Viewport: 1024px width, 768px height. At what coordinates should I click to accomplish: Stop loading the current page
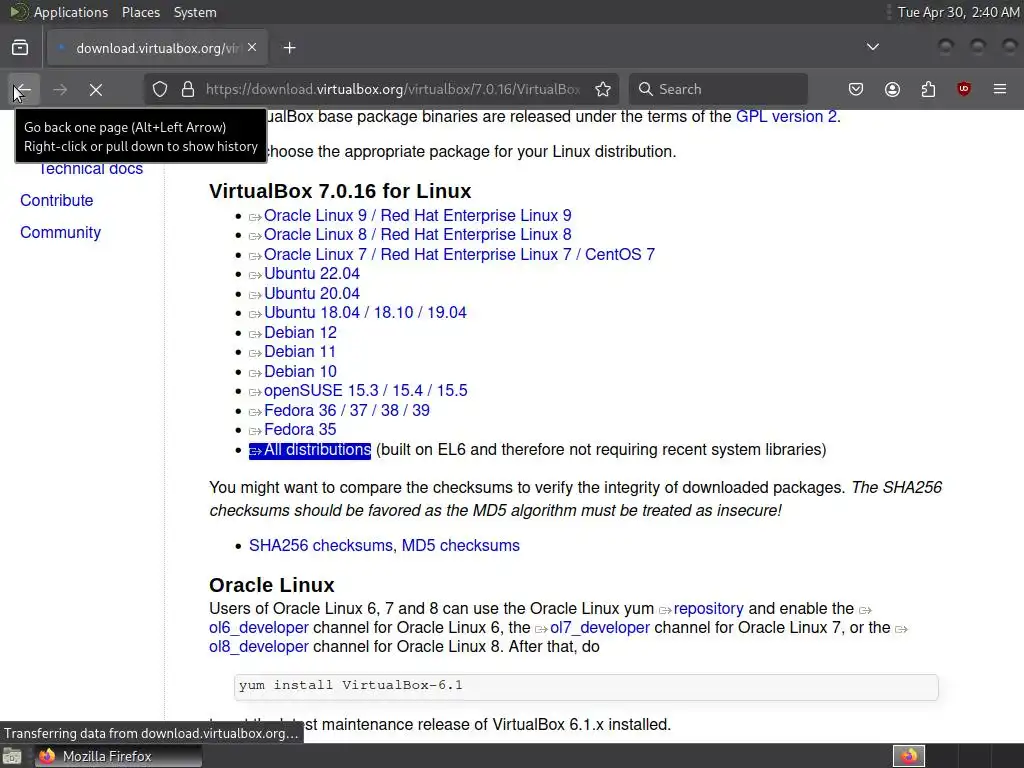[x=96, y=89]
